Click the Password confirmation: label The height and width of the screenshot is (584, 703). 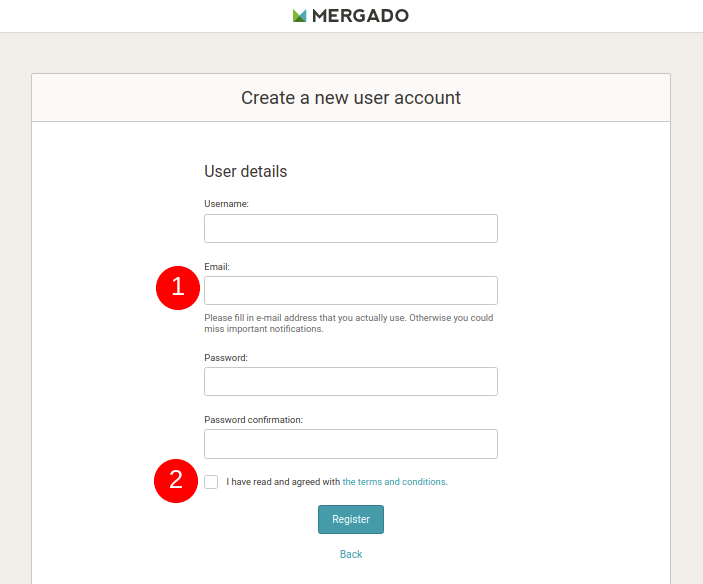coord(253,420)
